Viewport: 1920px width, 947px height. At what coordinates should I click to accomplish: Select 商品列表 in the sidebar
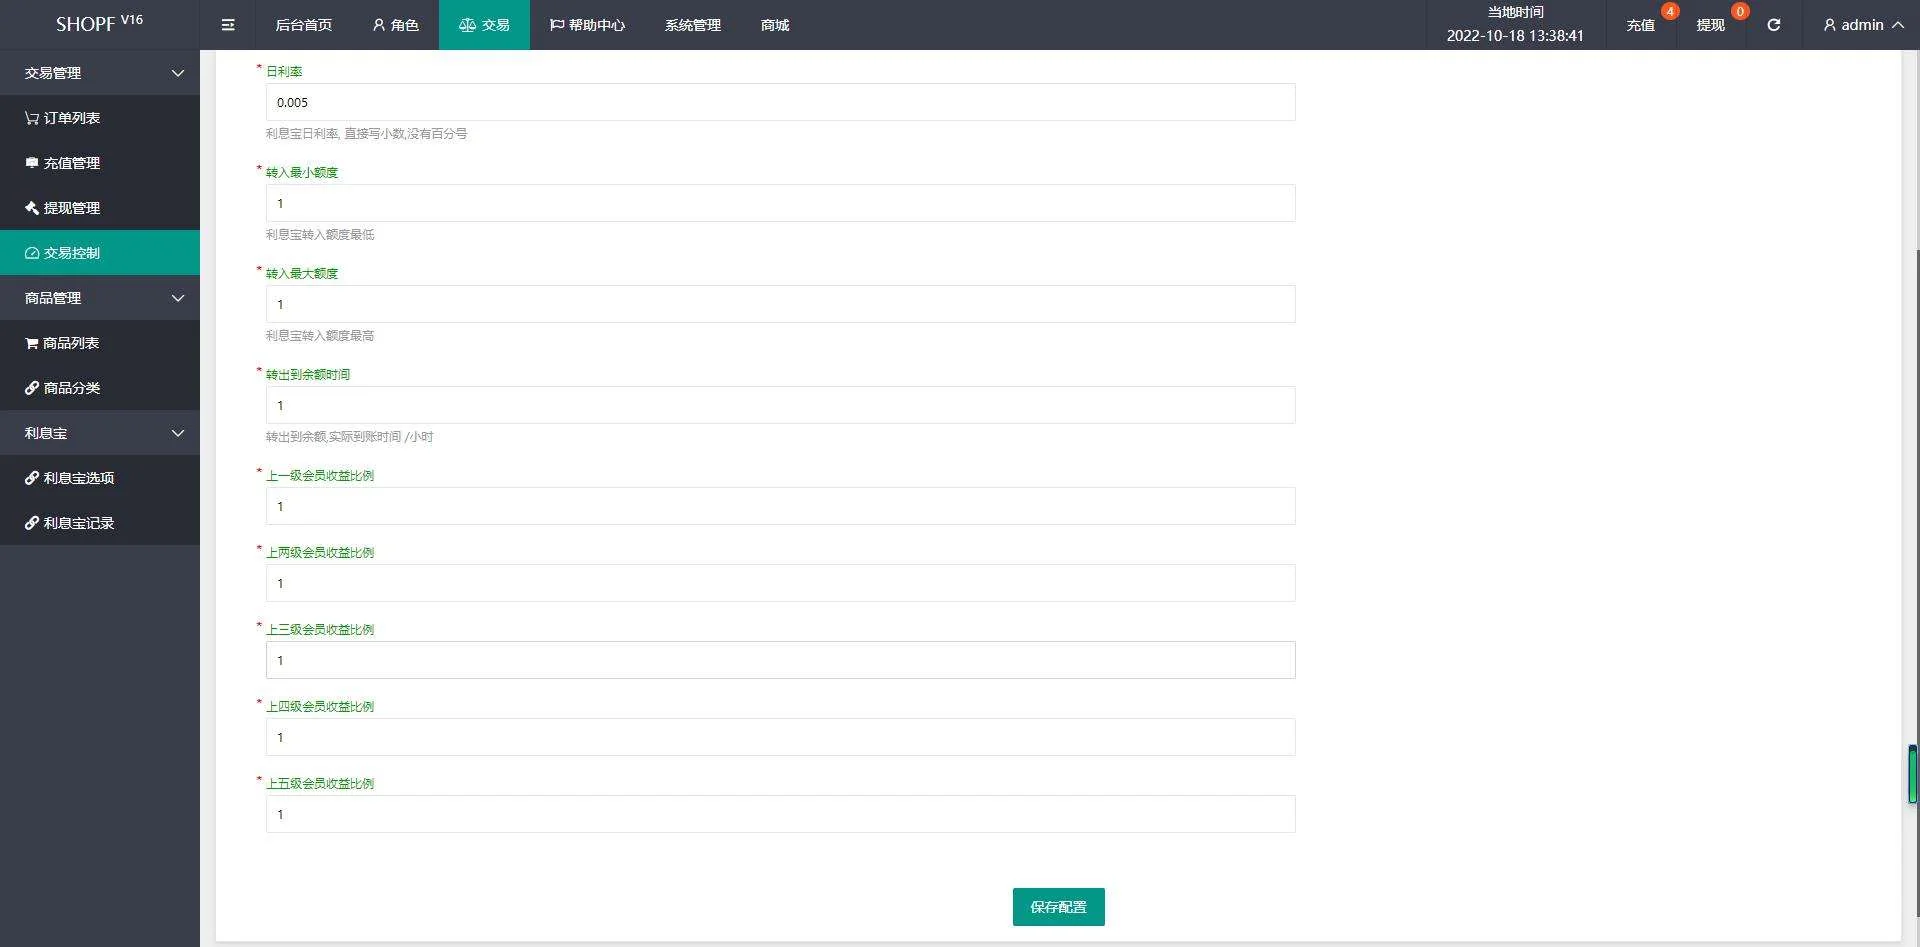(x=63, y=343)
